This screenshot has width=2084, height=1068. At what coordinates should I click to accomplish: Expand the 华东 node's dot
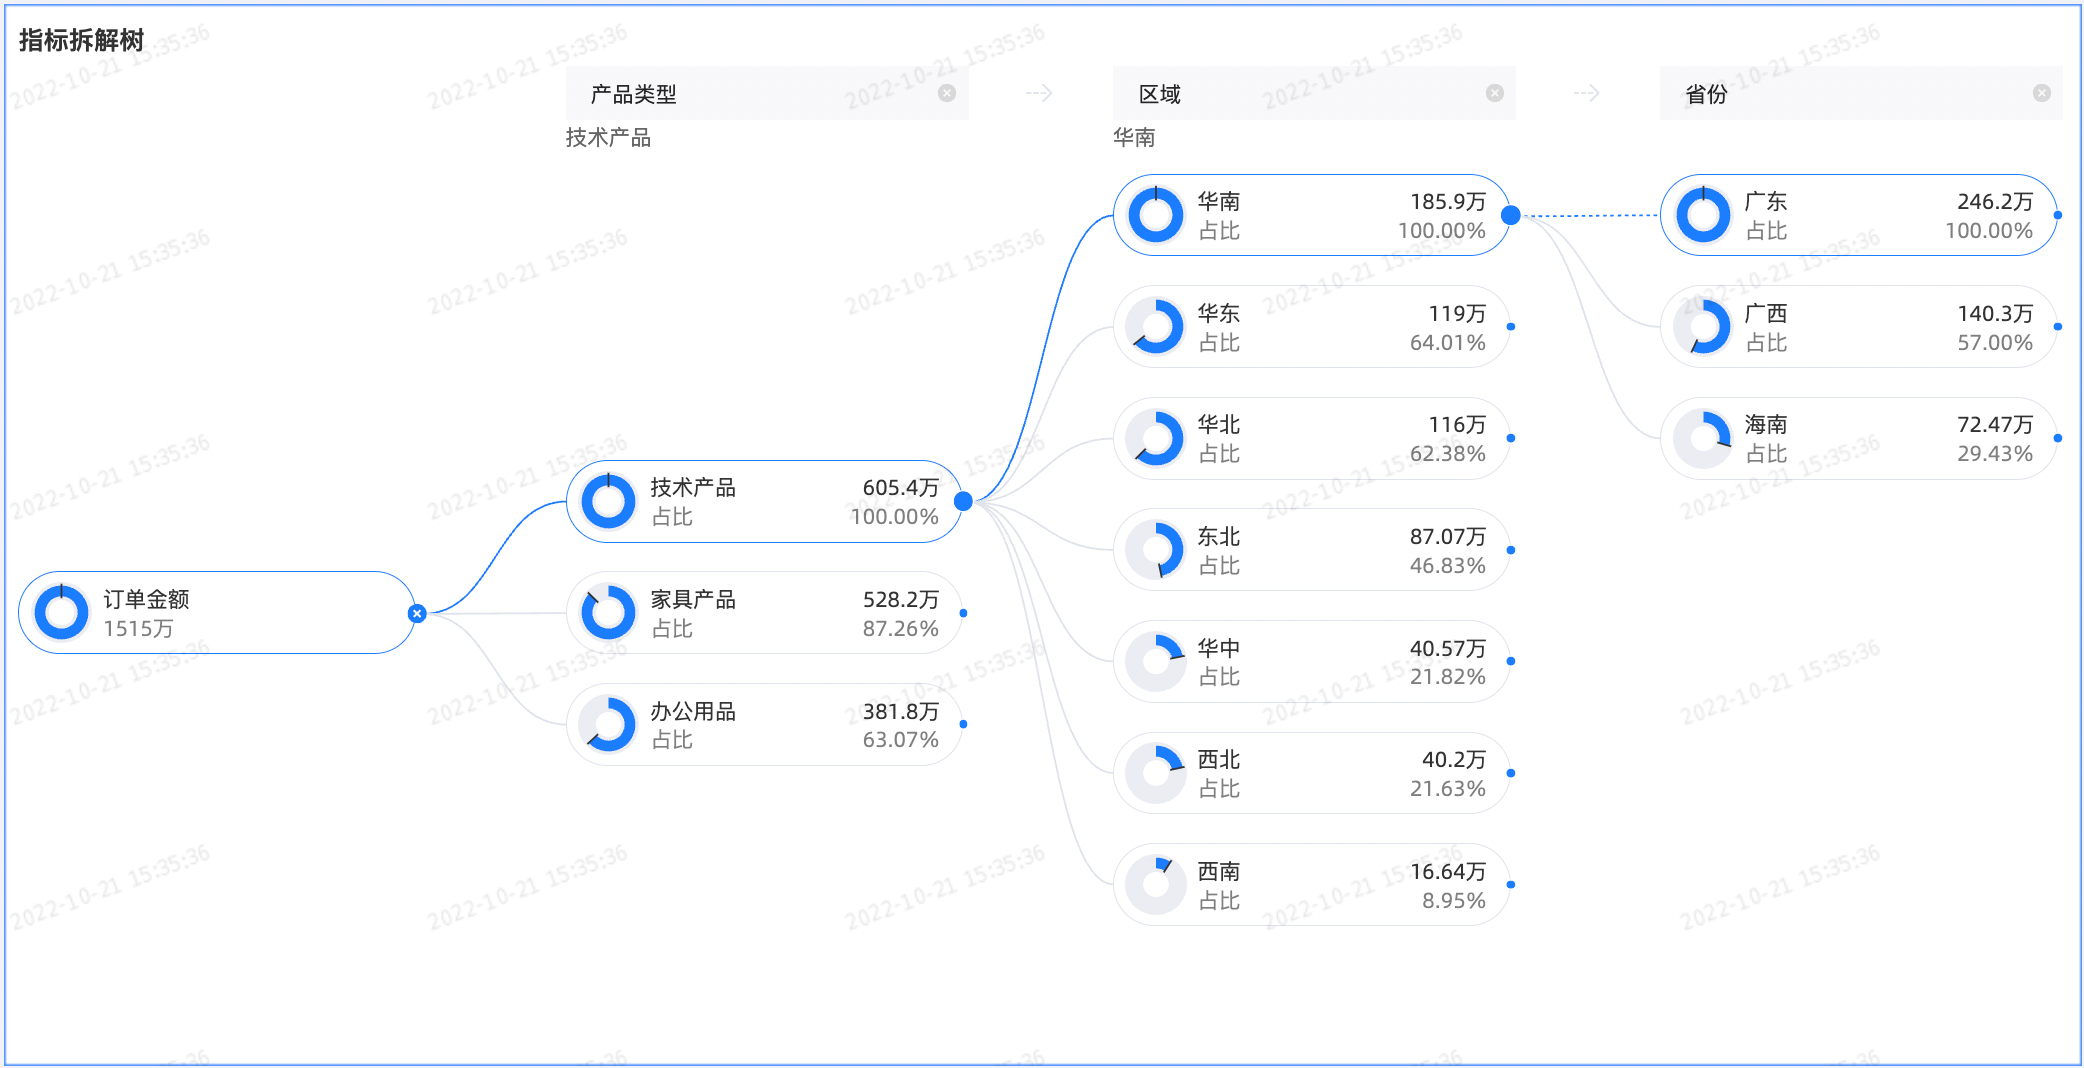coord(1510,326)
